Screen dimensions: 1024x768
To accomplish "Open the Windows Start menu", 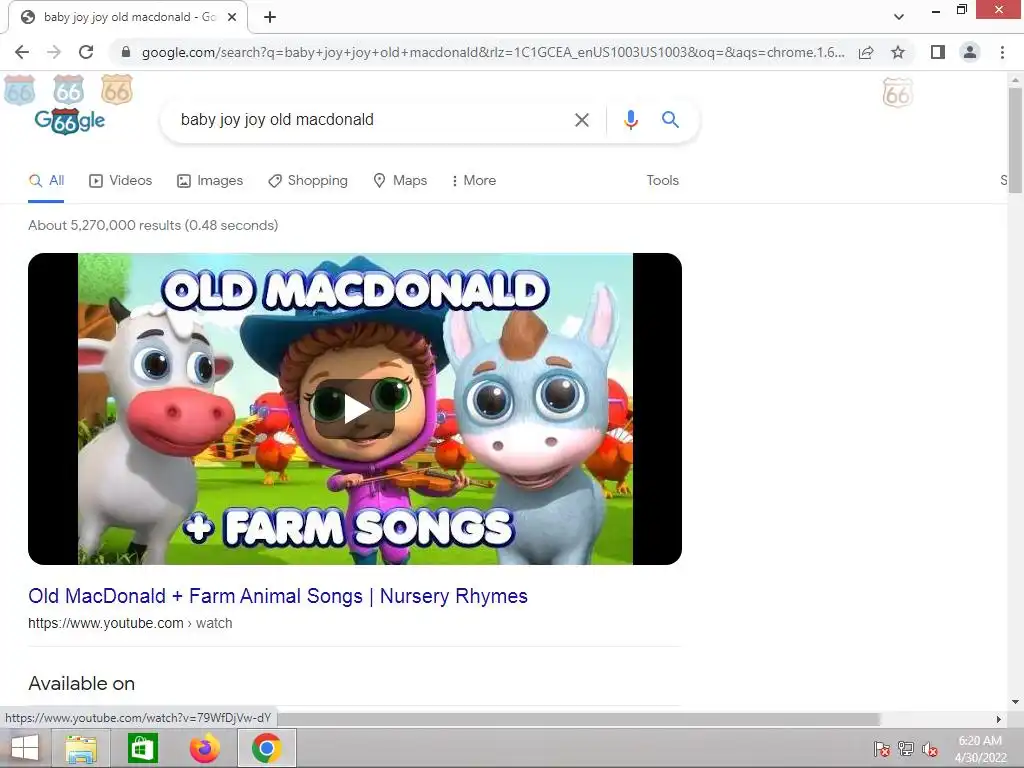I will [x=24, y=748].
